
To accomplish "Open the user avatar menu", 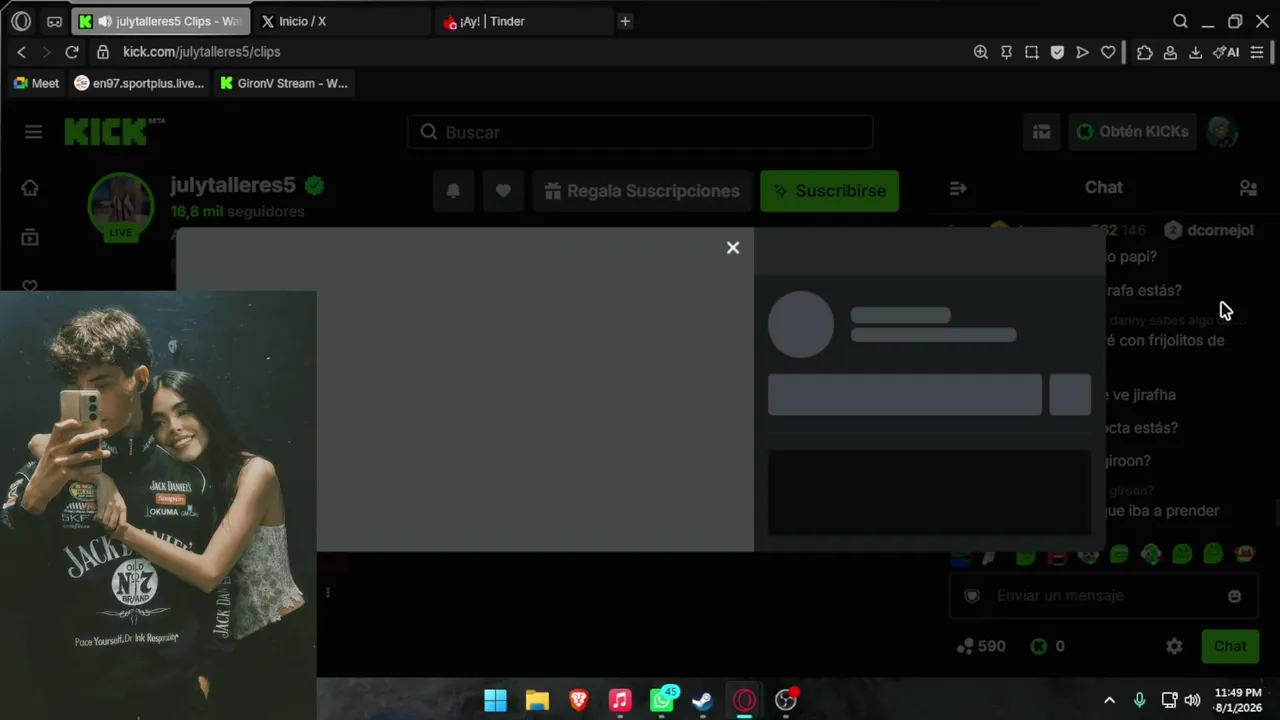I will [1222, 132].
